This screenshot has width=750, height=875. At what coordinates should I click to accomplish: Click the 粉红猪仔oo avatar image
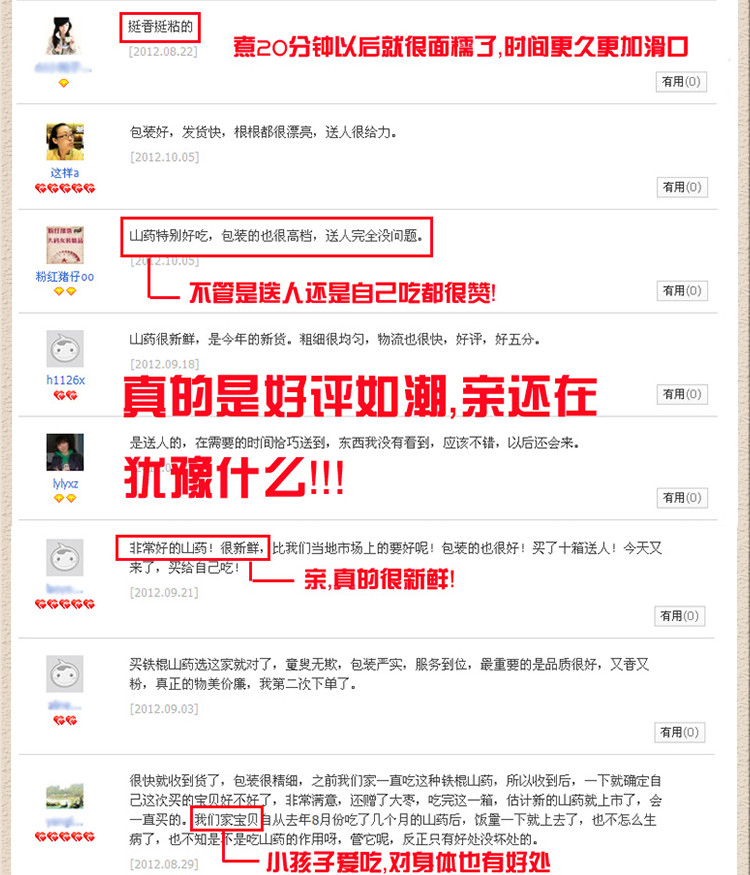(x=65, y=245)
